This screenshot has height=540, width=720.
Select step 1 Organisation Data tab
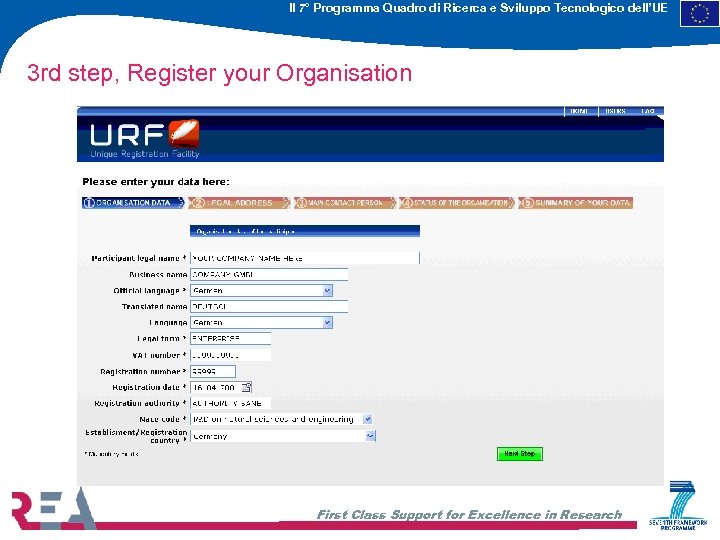tap(133, 202)
